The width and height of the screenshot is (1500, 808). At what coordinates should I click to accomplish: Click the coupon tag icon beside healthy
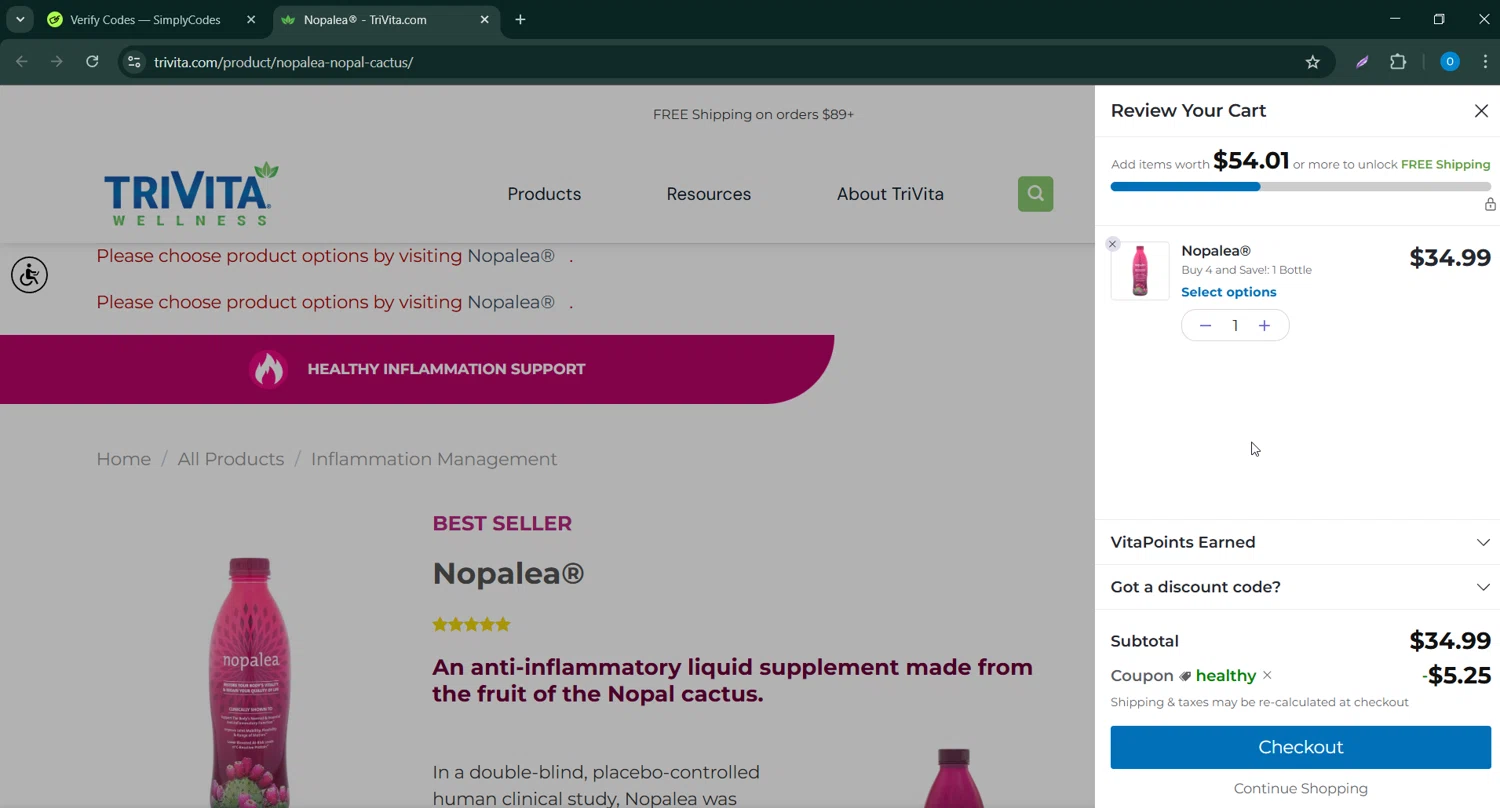pos(1185,676)
